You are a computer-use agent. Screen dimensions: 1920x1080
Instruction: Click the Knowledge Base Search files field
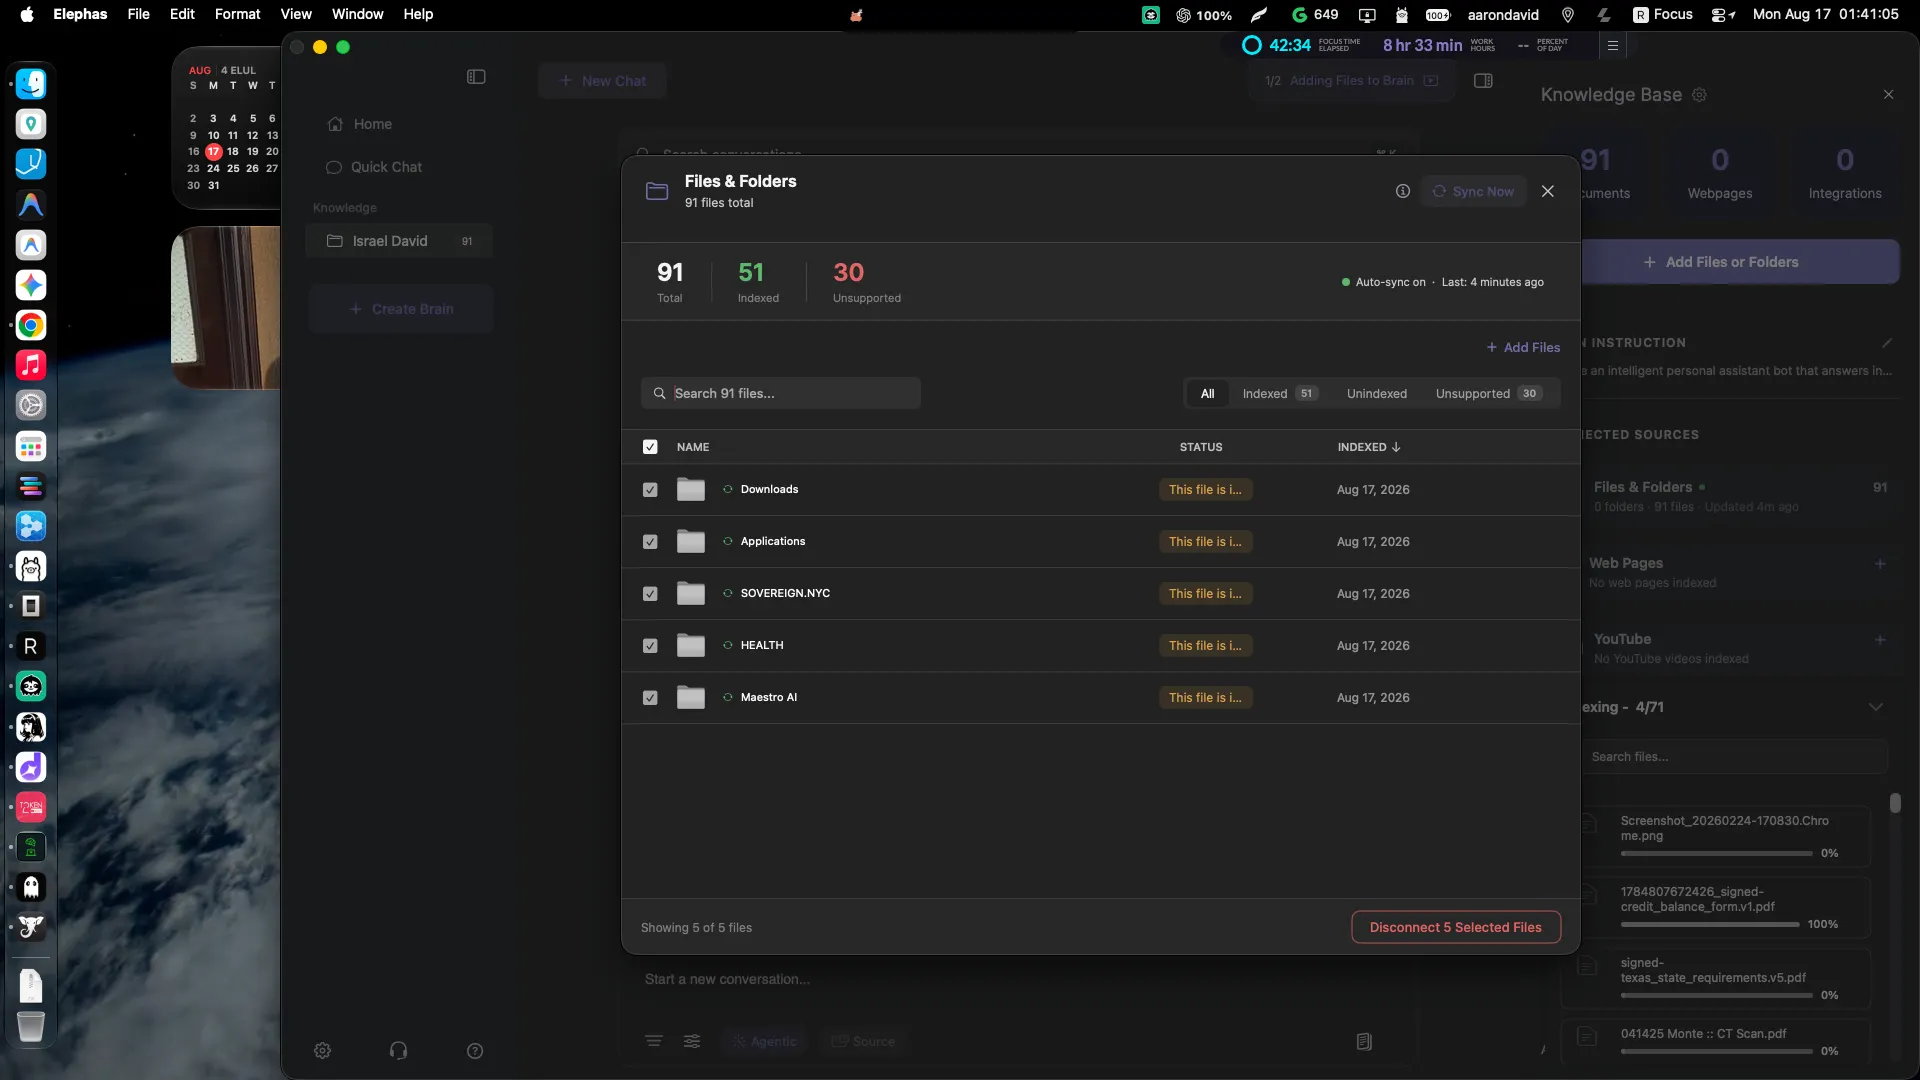click(x=1735, y=757)
